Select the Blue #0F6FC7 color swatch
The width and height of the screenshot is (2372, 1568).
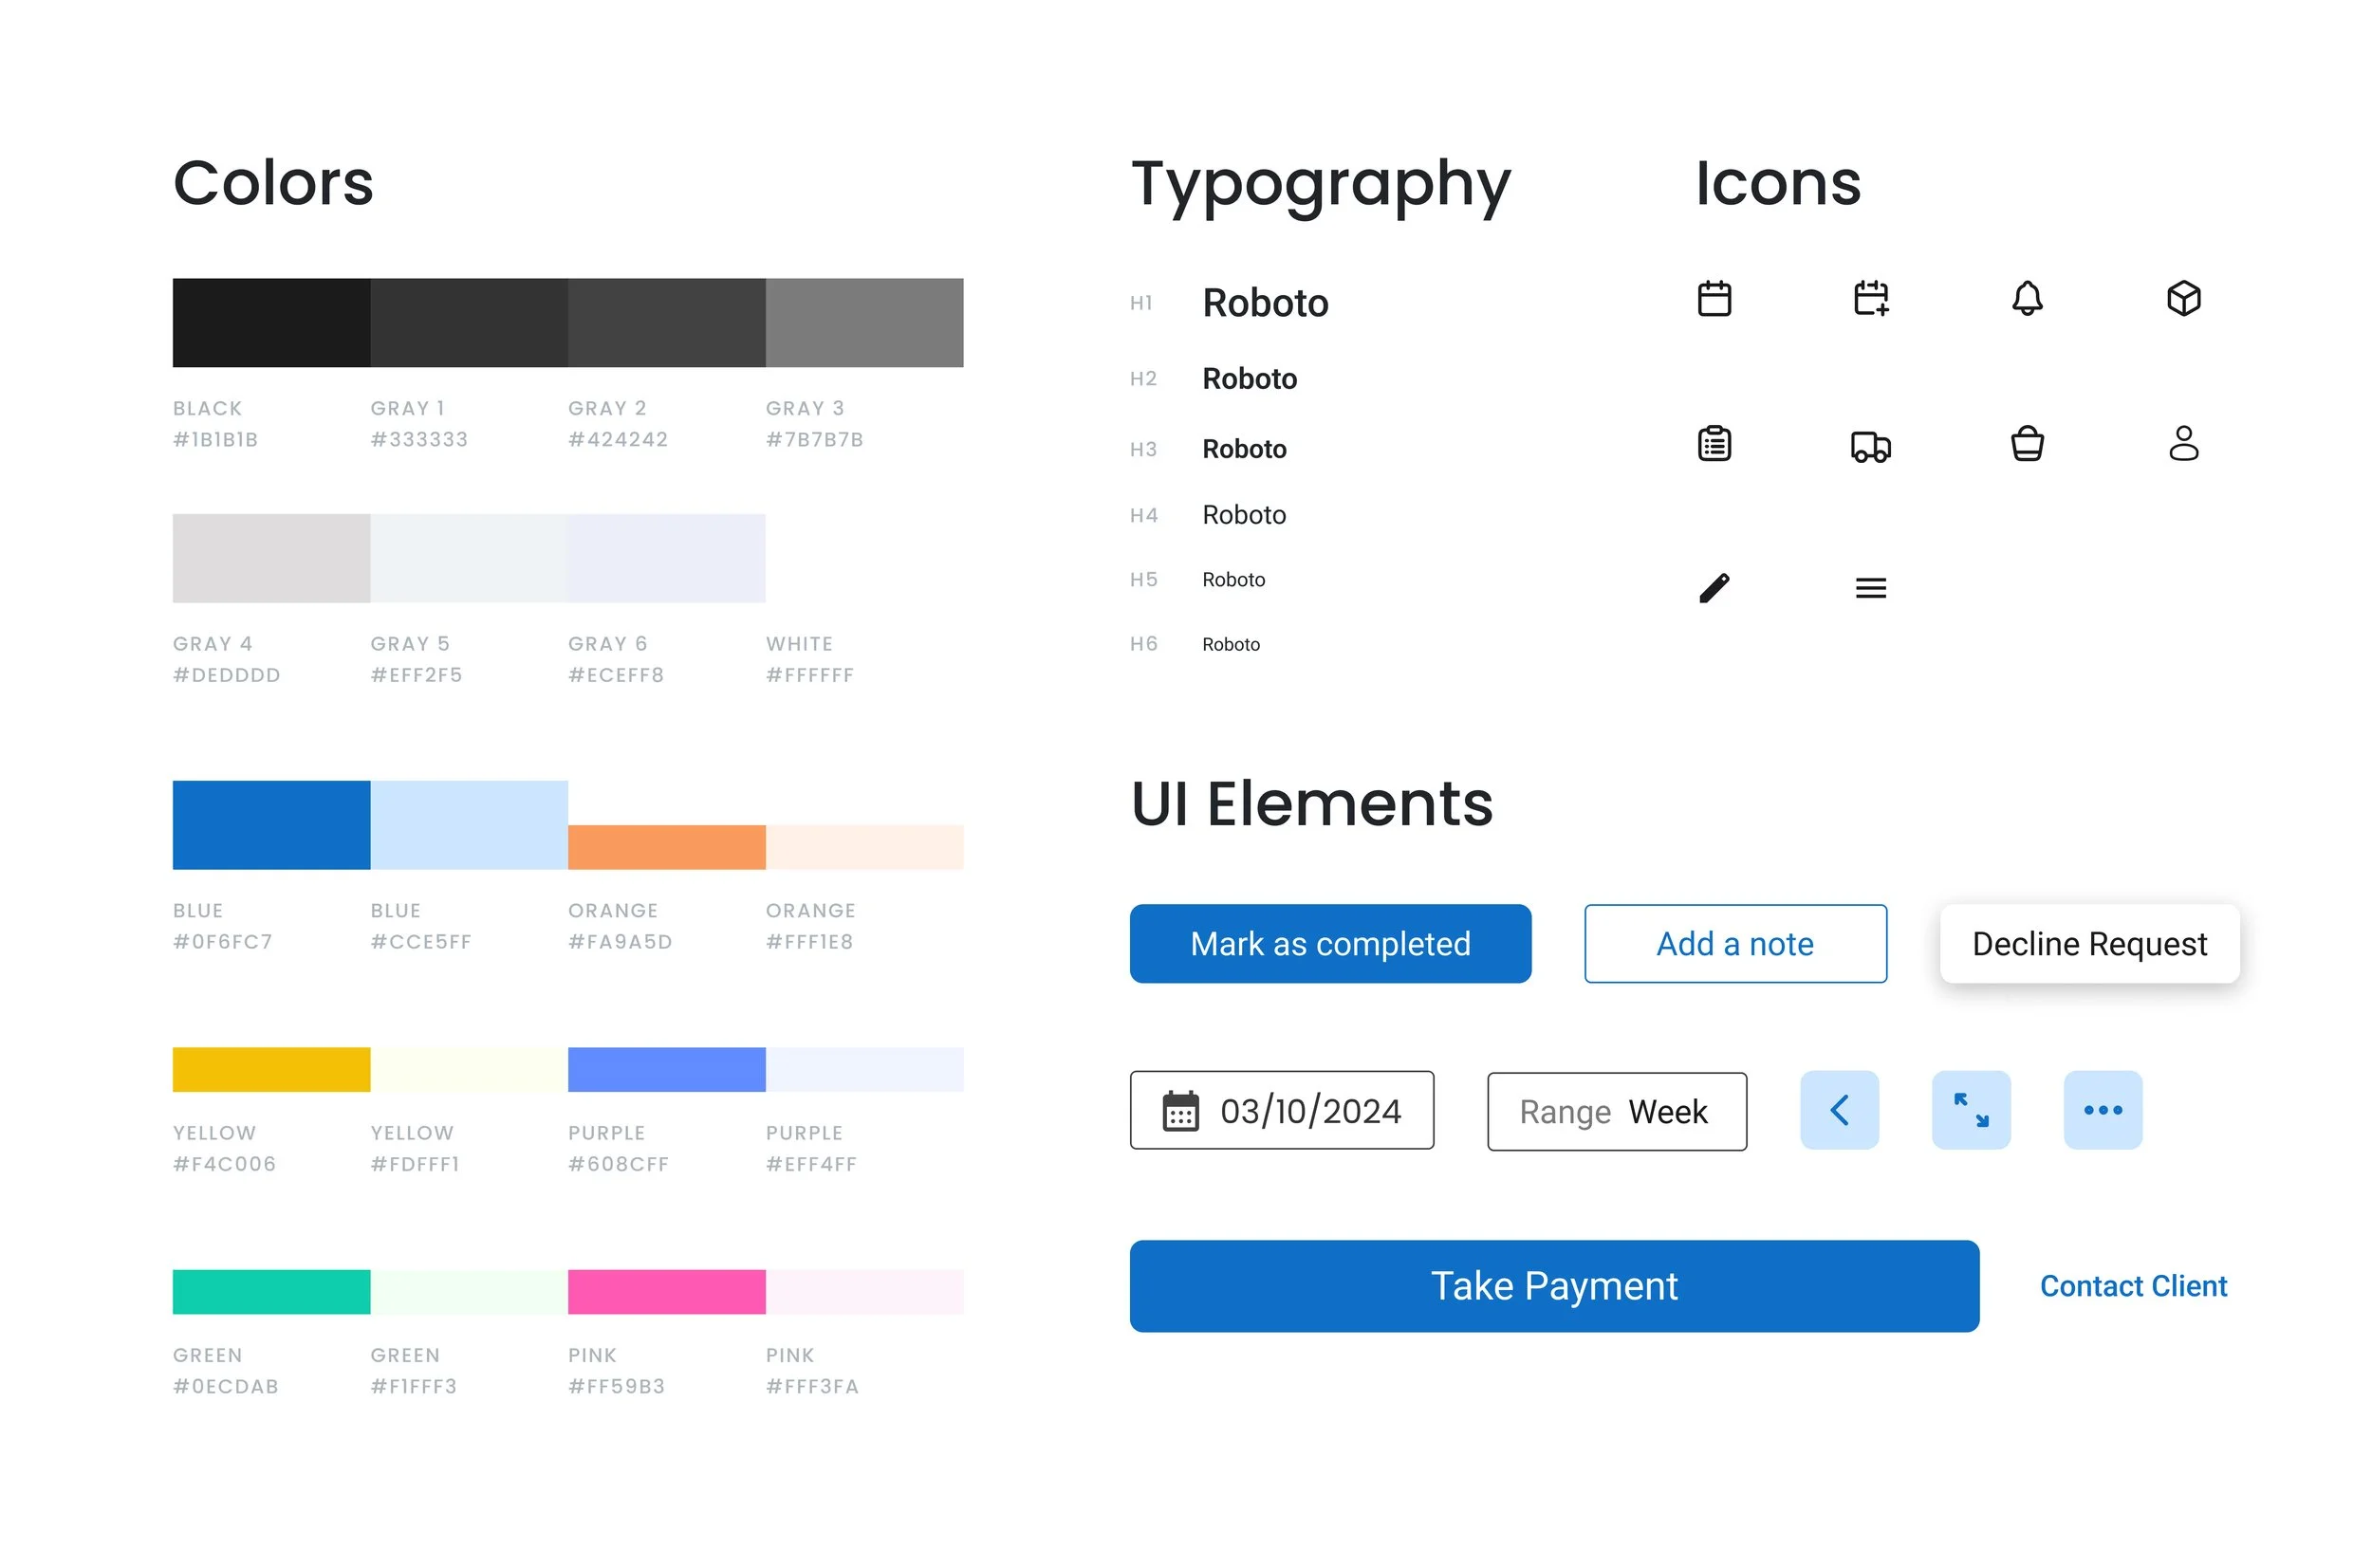tap(271, 825)
